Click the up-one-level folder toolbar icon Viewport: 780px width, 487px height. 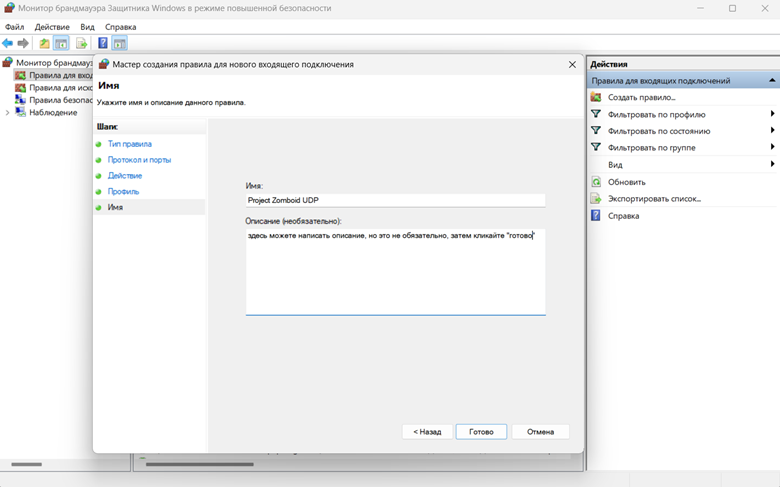click(44, 43)
